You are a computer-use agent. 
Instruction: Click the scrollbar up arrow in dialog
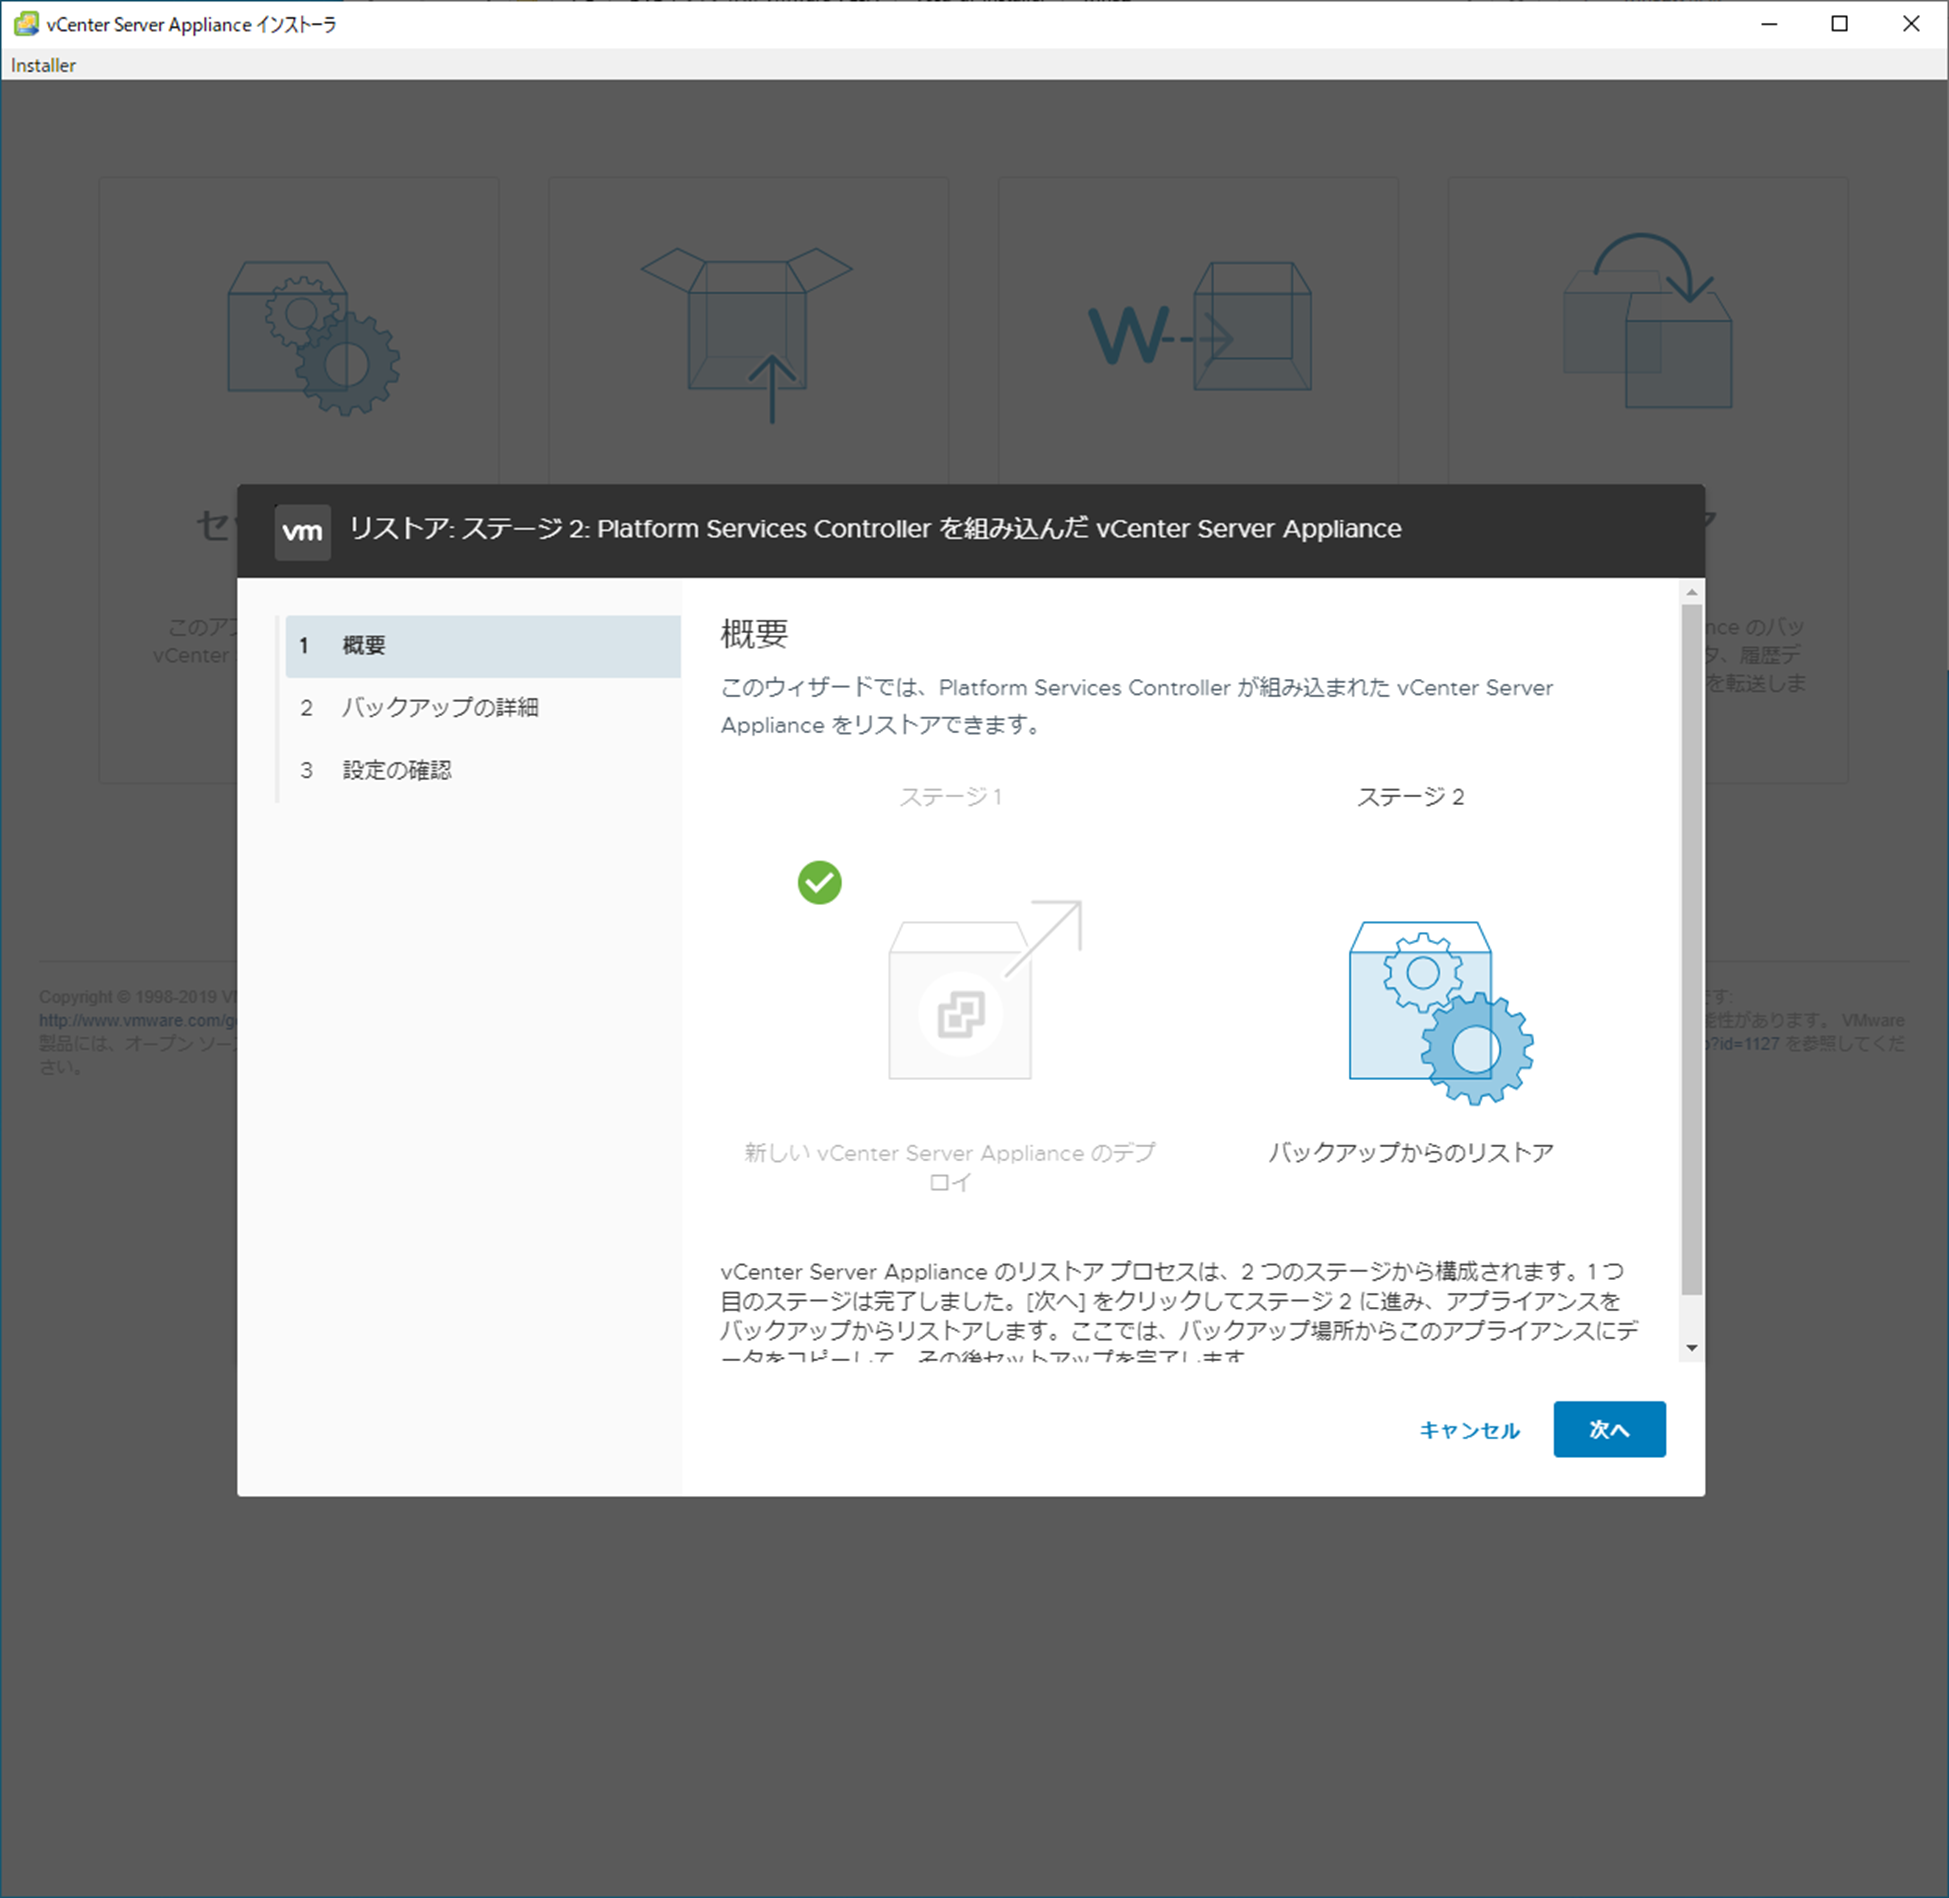pyautogui.click(x=1691, y=593)
